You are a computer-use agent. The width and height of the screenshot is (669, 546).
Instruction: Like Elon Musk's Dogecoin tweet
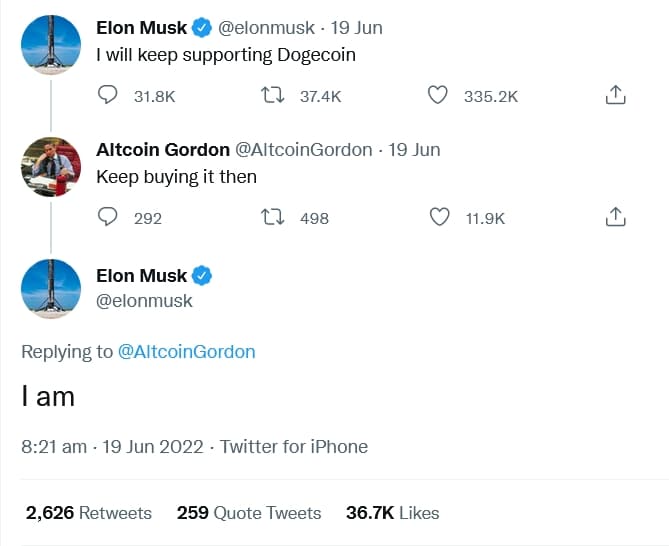(x=438, y=95)
